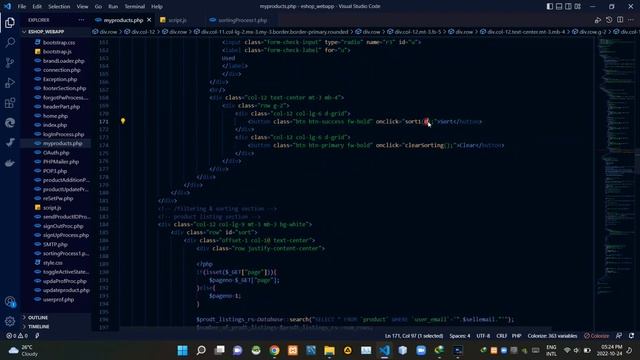Open the Explorer view in activity bar
The width and height of the screenshot is (640, 360).
[10, 22]
